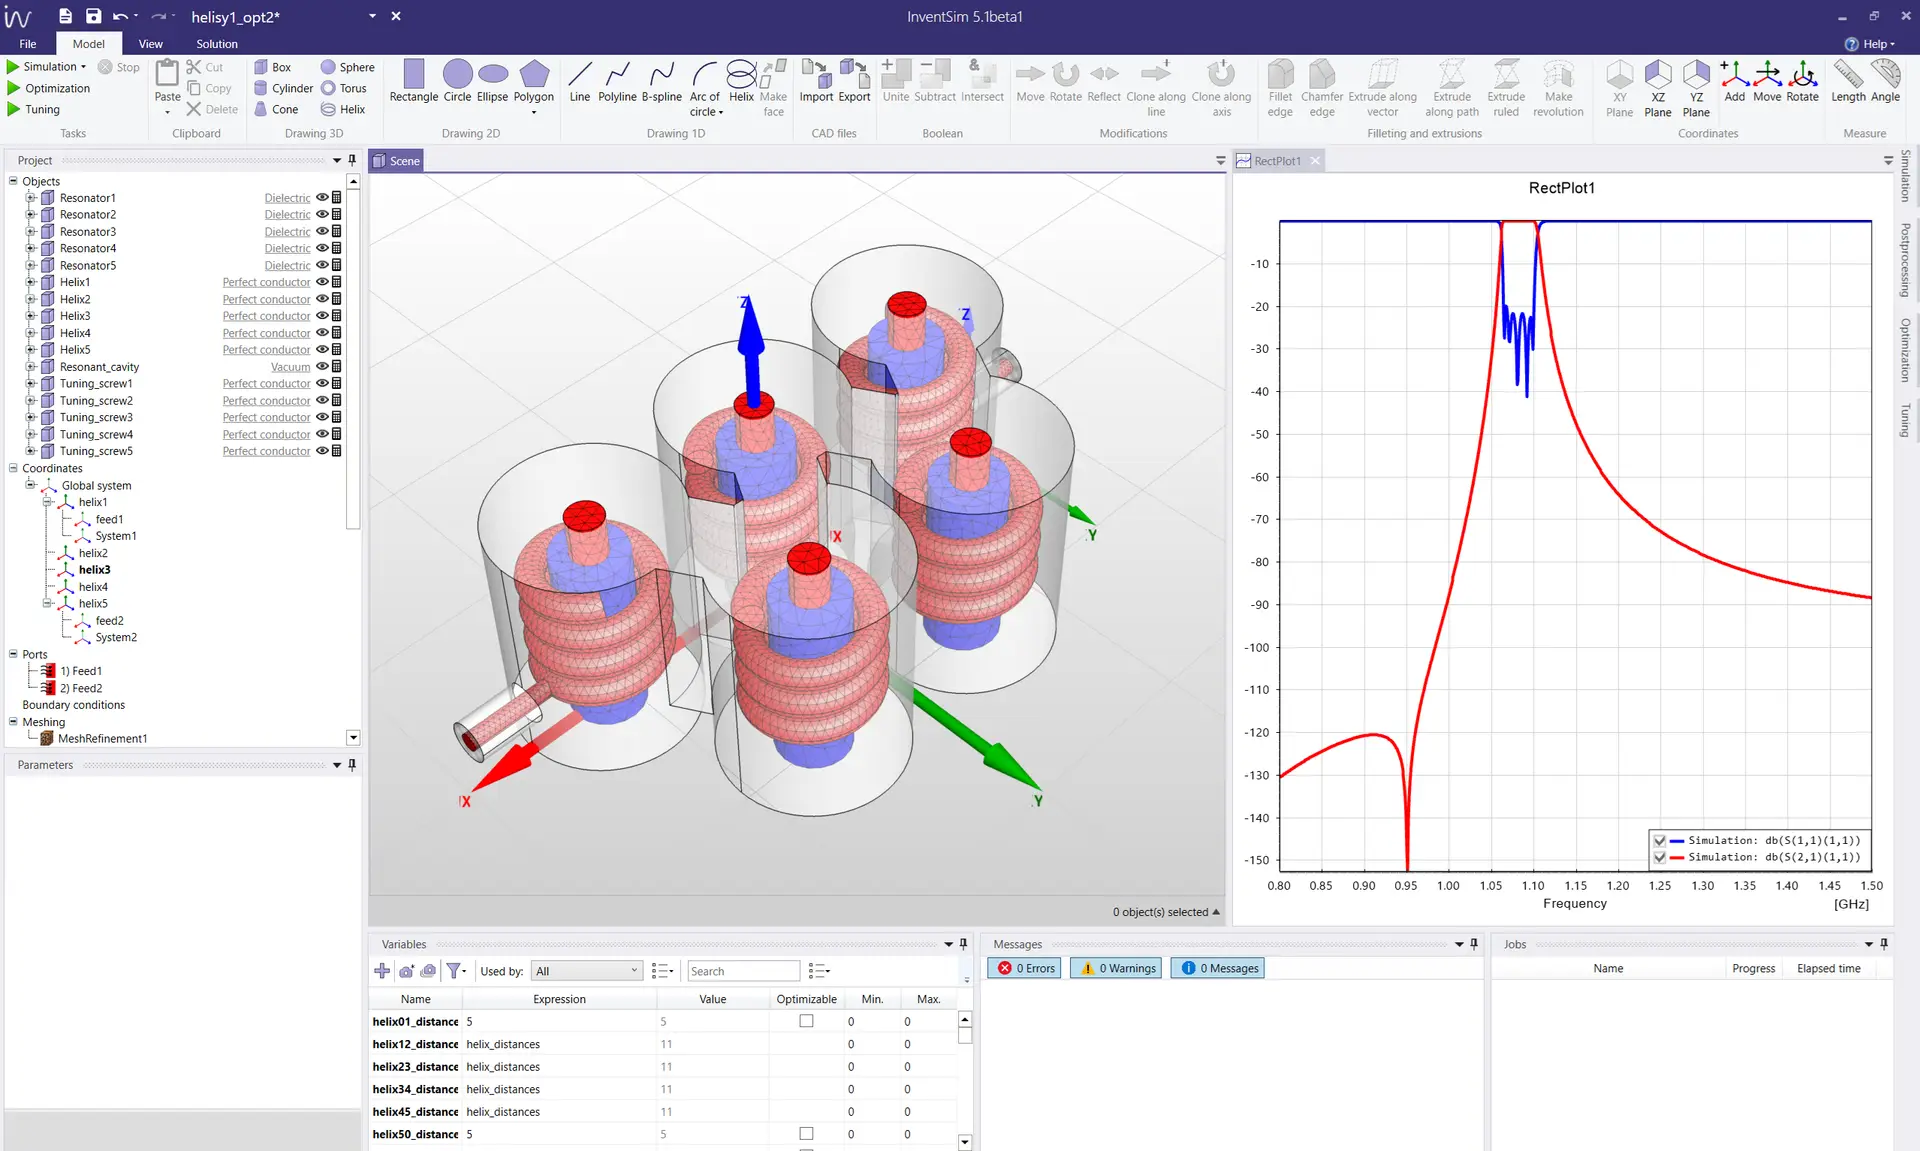Click the Torus shape tool

[341, 88]
